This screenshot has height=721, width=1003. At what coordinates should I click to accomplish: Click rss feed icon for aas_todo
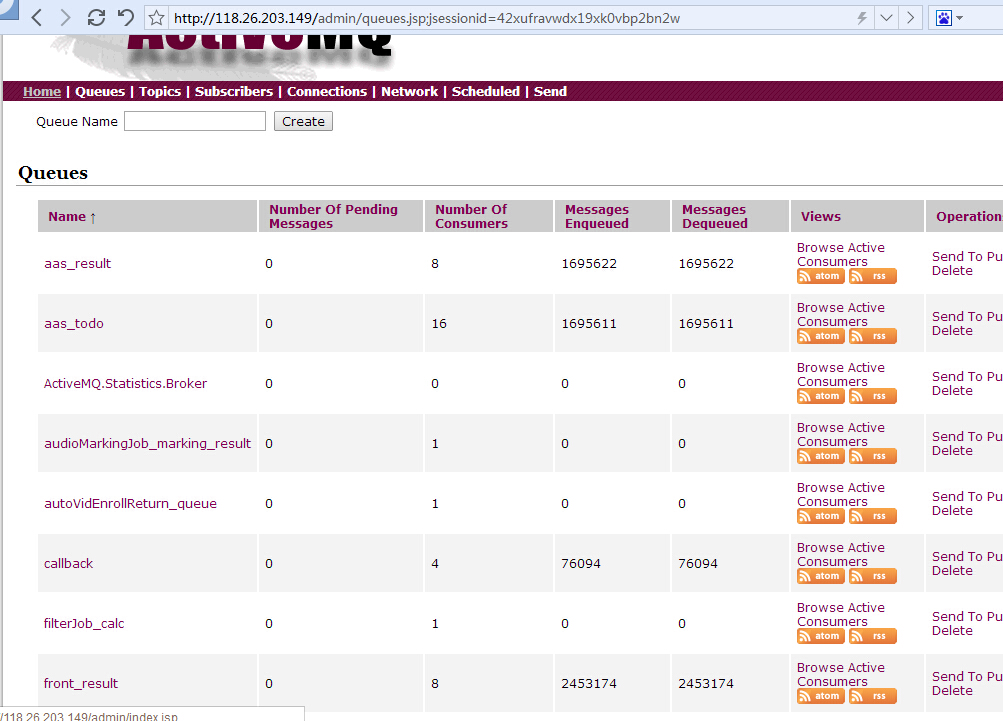(873, 336)
